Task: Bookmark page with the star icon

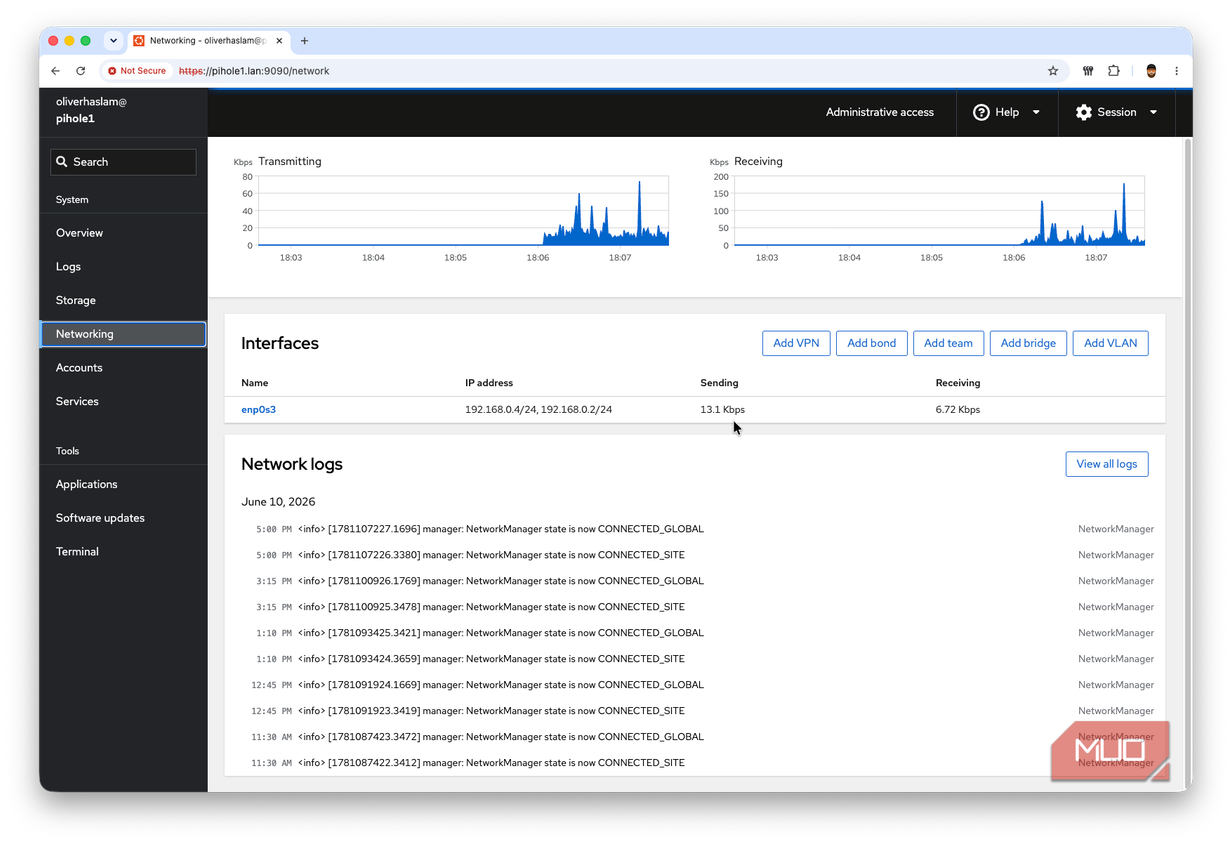Action: (1053, 71)
